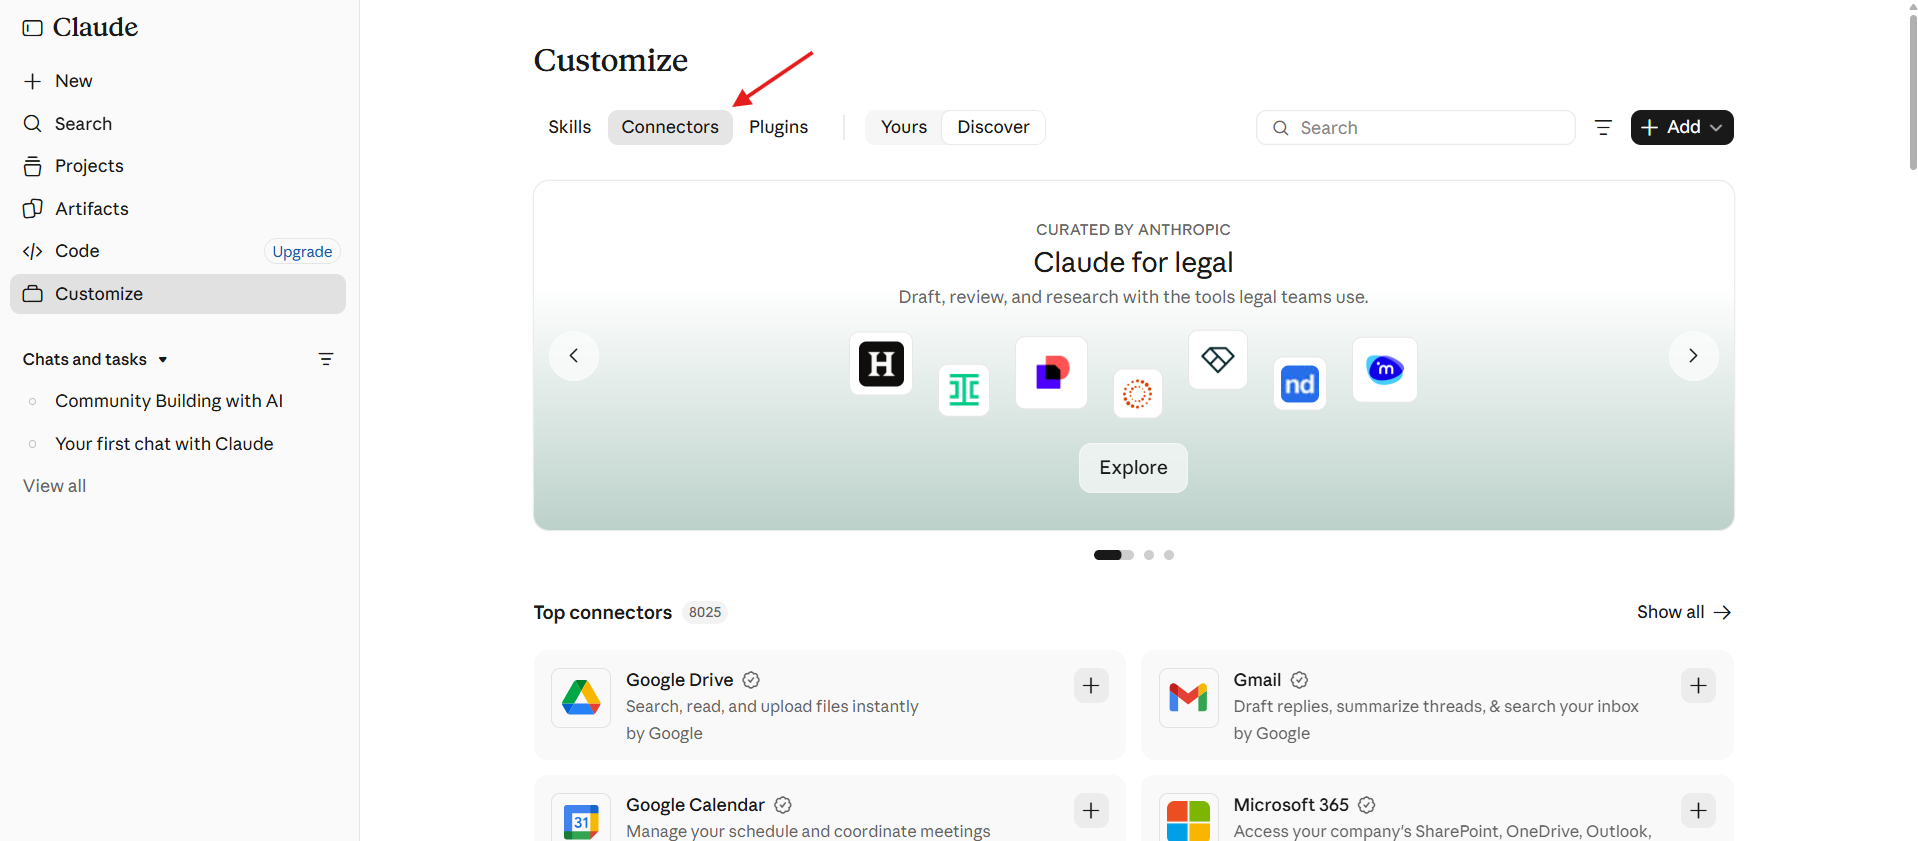The width and height of the screenshot is (1918, 841).
Task: Click the blue m cloud logo icon
Action: click(1385, 370)
